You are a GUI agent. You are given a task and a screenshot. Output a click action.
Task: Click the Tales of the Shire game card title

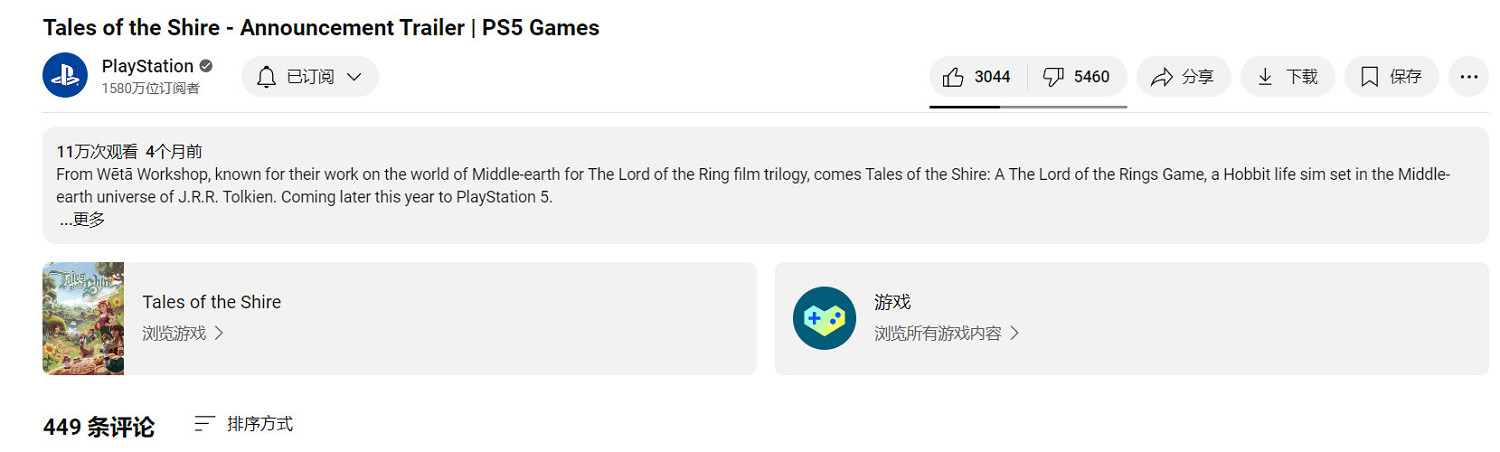pyautogui.click(x=211, y=302)
